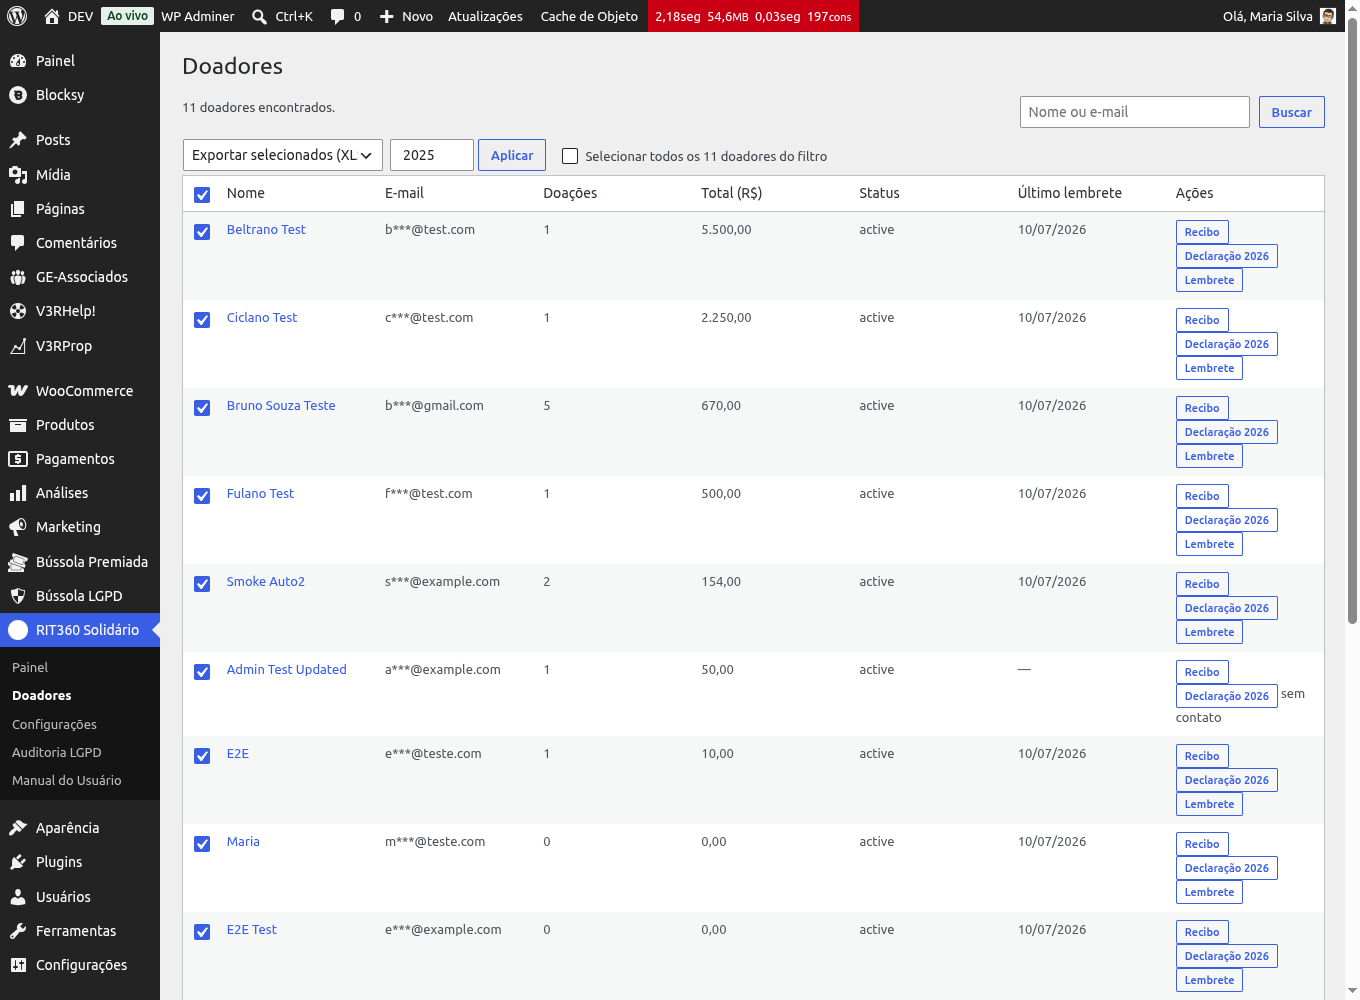
Task: Uncheck the Beltrano Test row checkbox
Action: [202, 232]
